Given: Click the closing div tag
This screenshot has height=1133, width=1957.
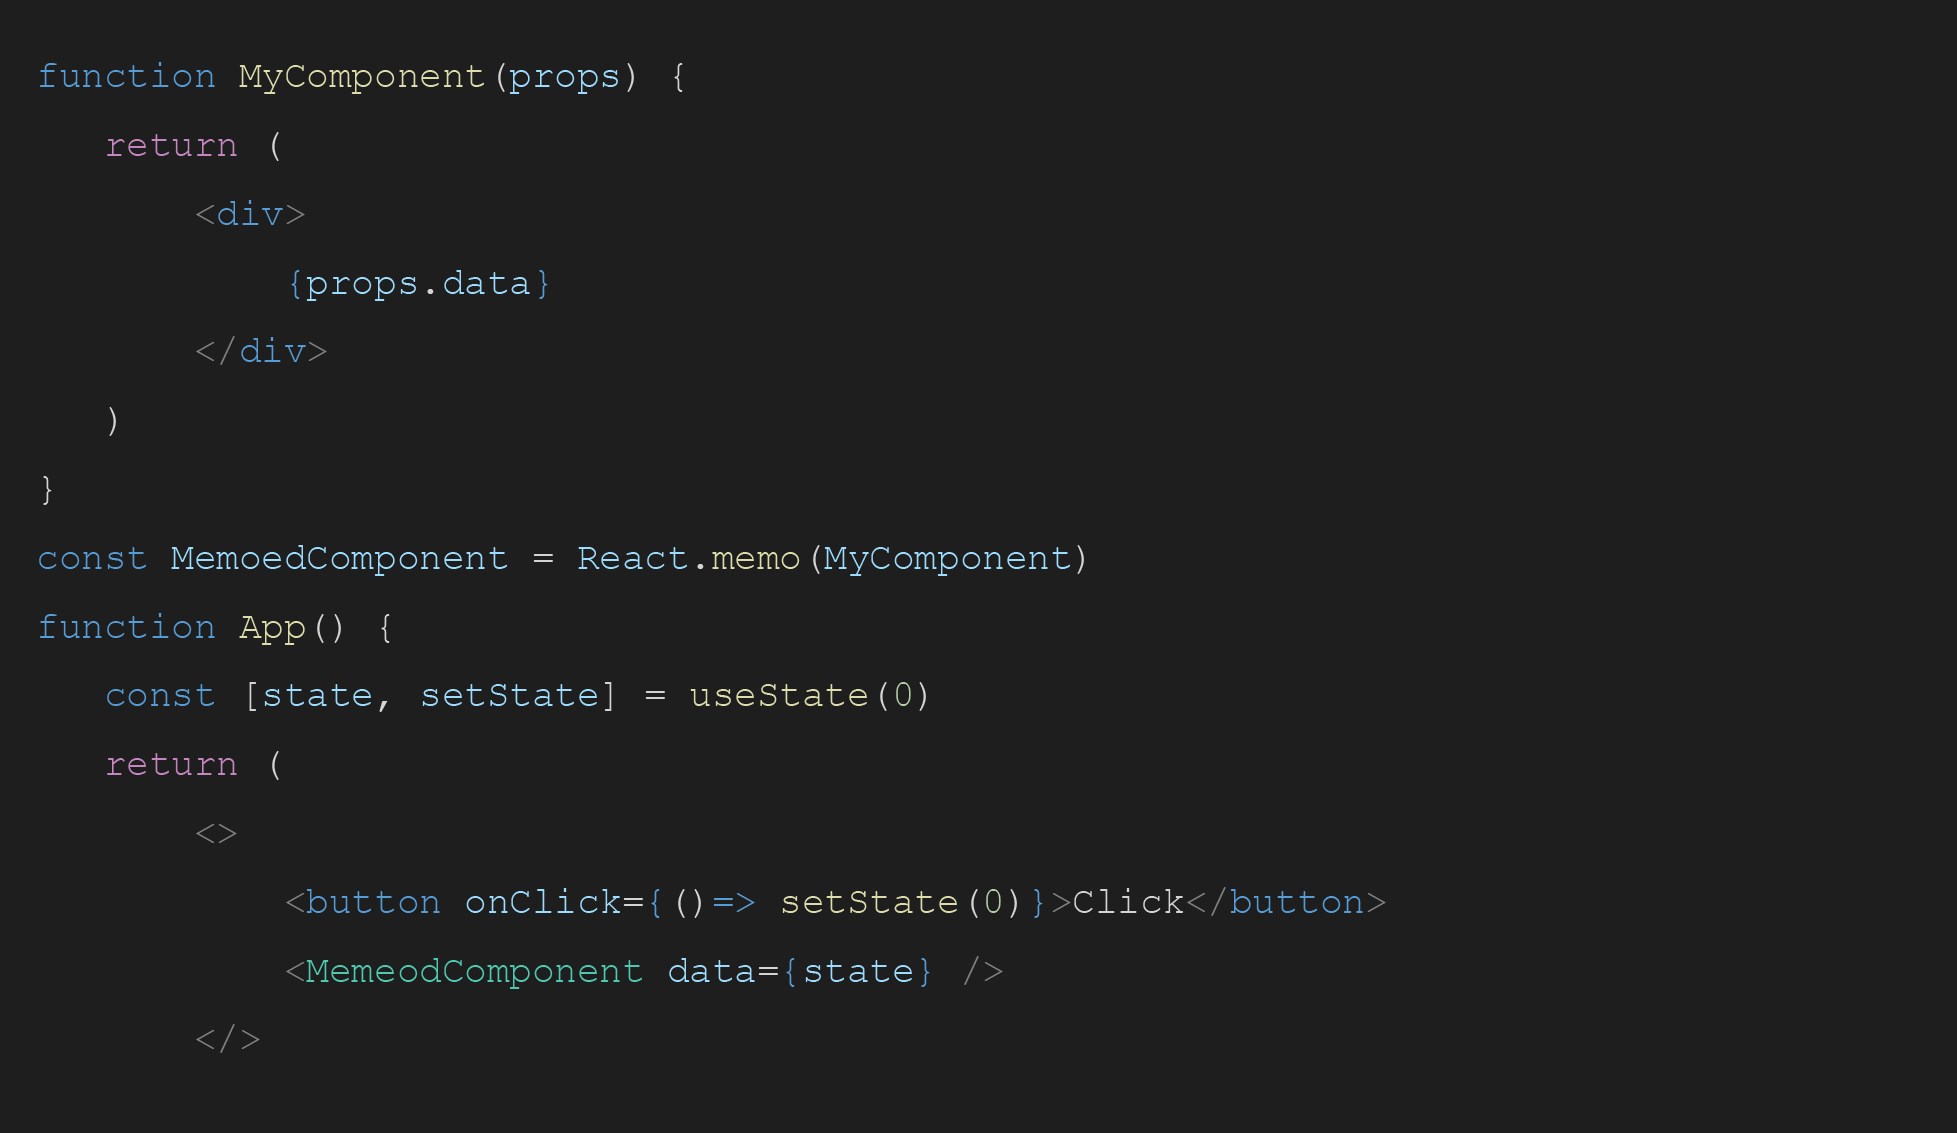Looking at the screenshot, I should pyautogui.click(x=261, y=352).
